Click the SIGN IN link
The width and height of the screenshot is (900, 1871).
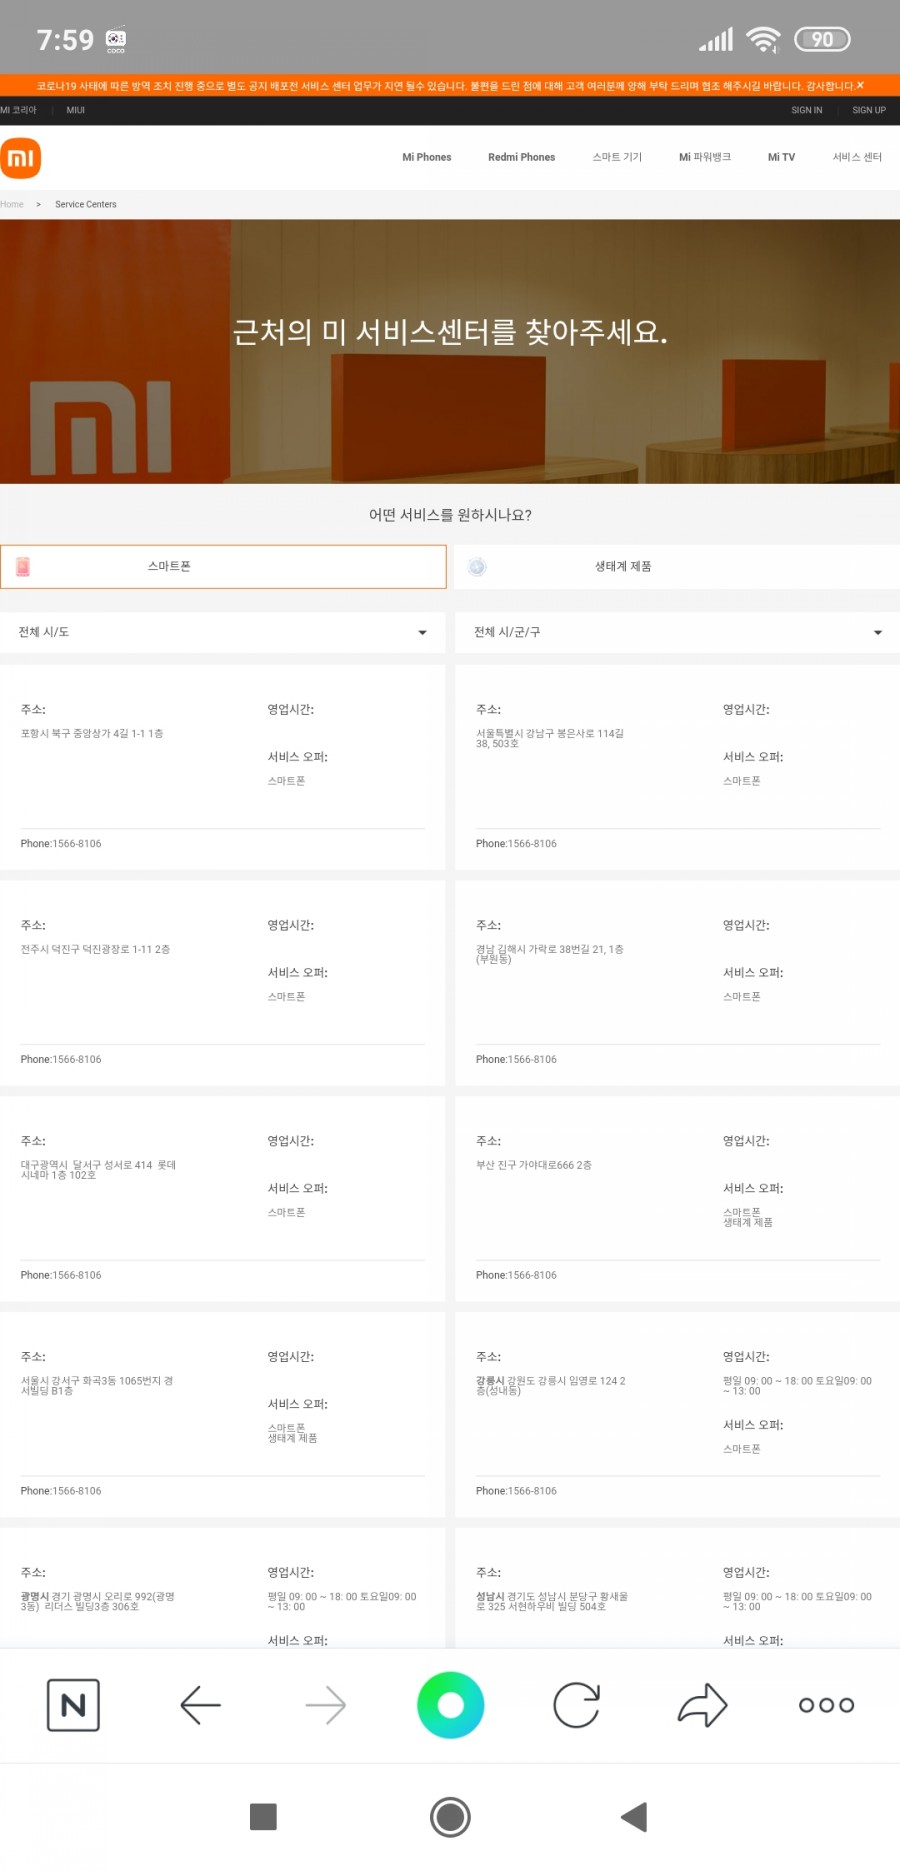coord(806,110)
